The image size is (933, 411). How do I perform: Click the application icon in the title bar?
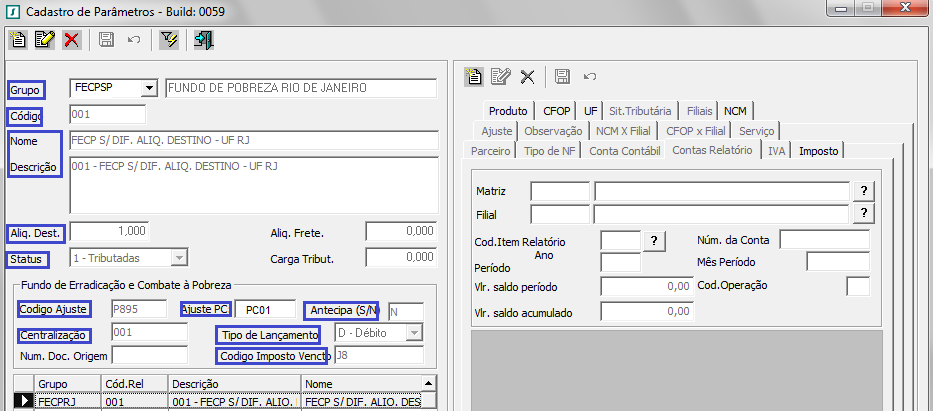tap(14, 11)
